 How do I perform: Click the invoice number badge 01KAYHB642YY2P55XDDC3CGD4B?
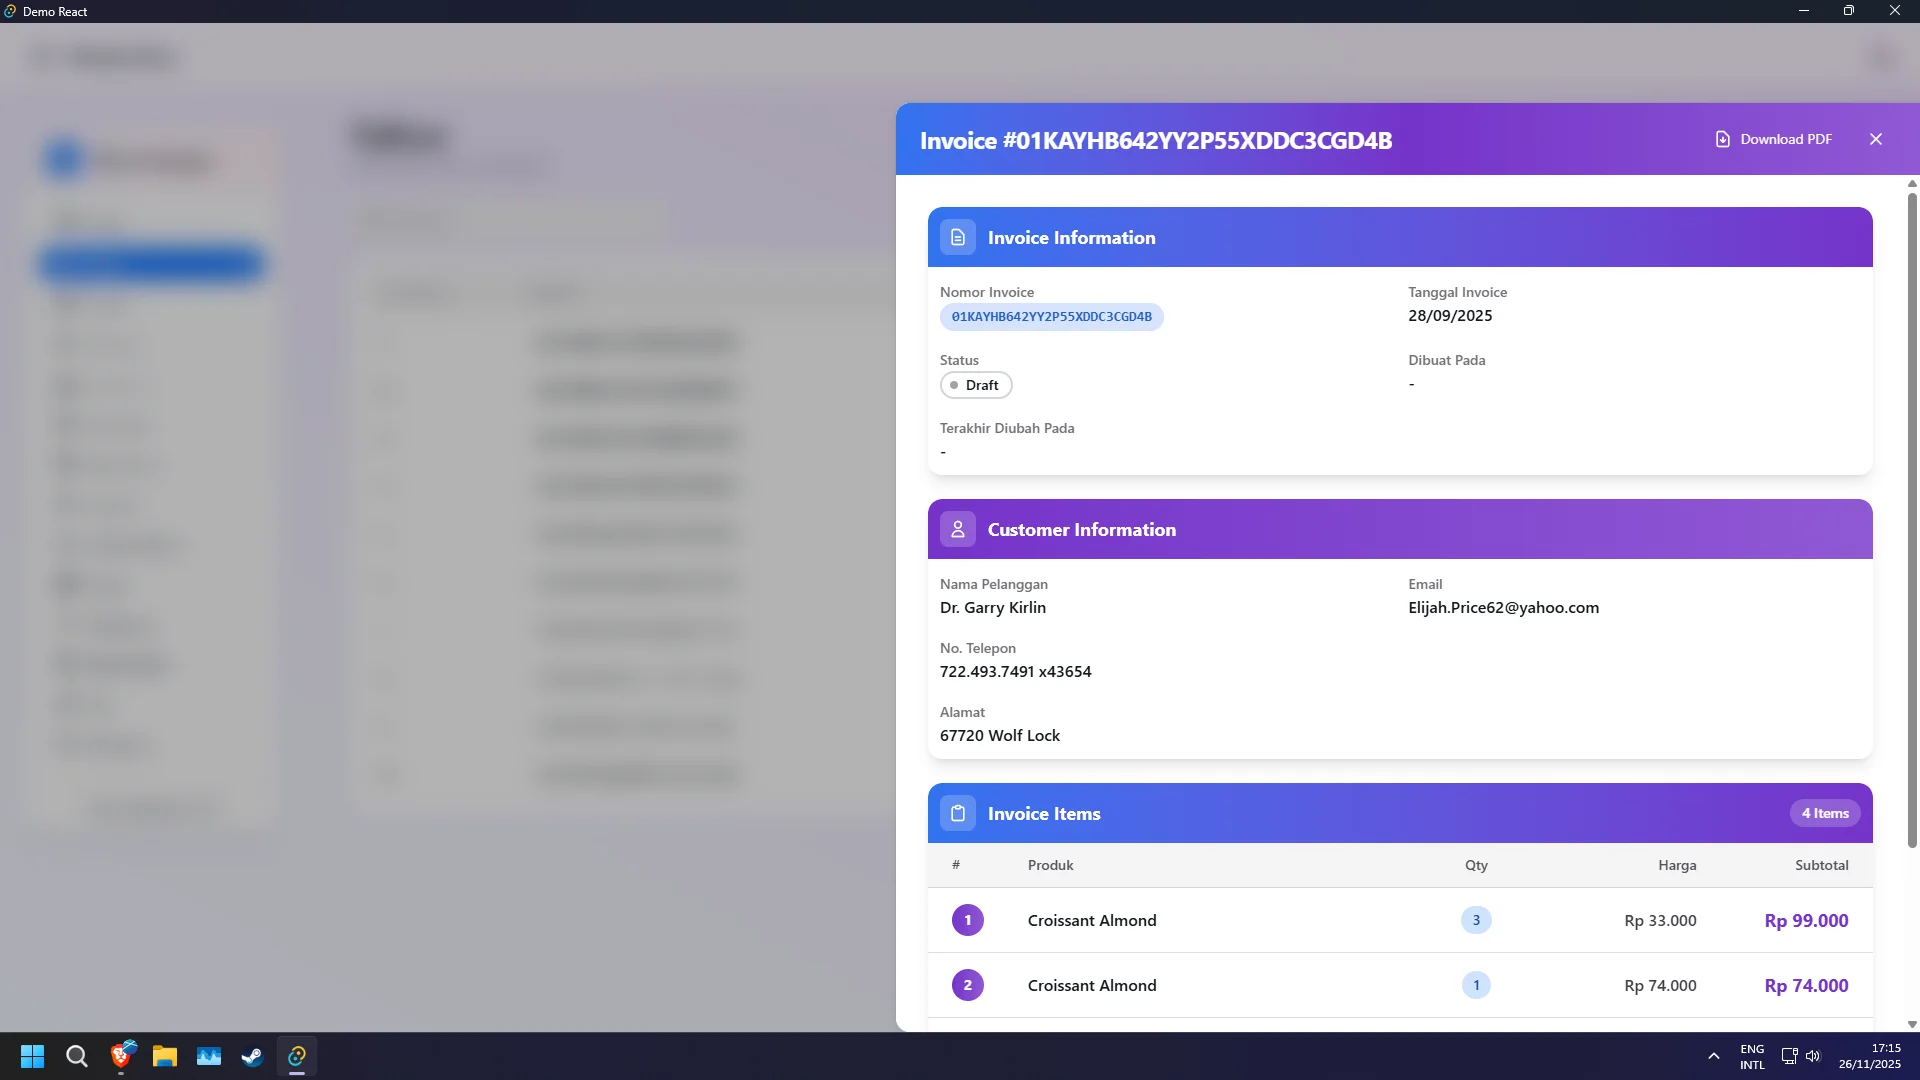tap(1051, 317)
